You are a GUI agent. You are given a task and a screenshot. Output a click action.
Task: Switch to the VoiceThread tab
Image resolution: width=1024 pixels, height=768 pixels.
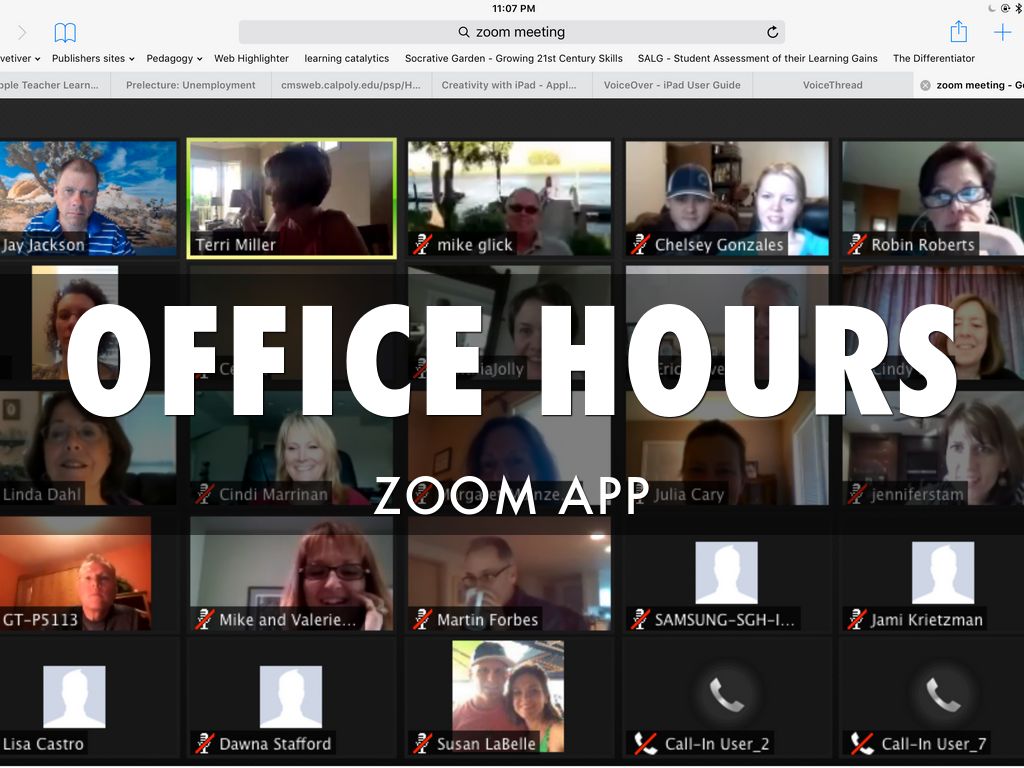tap(832, 86)
